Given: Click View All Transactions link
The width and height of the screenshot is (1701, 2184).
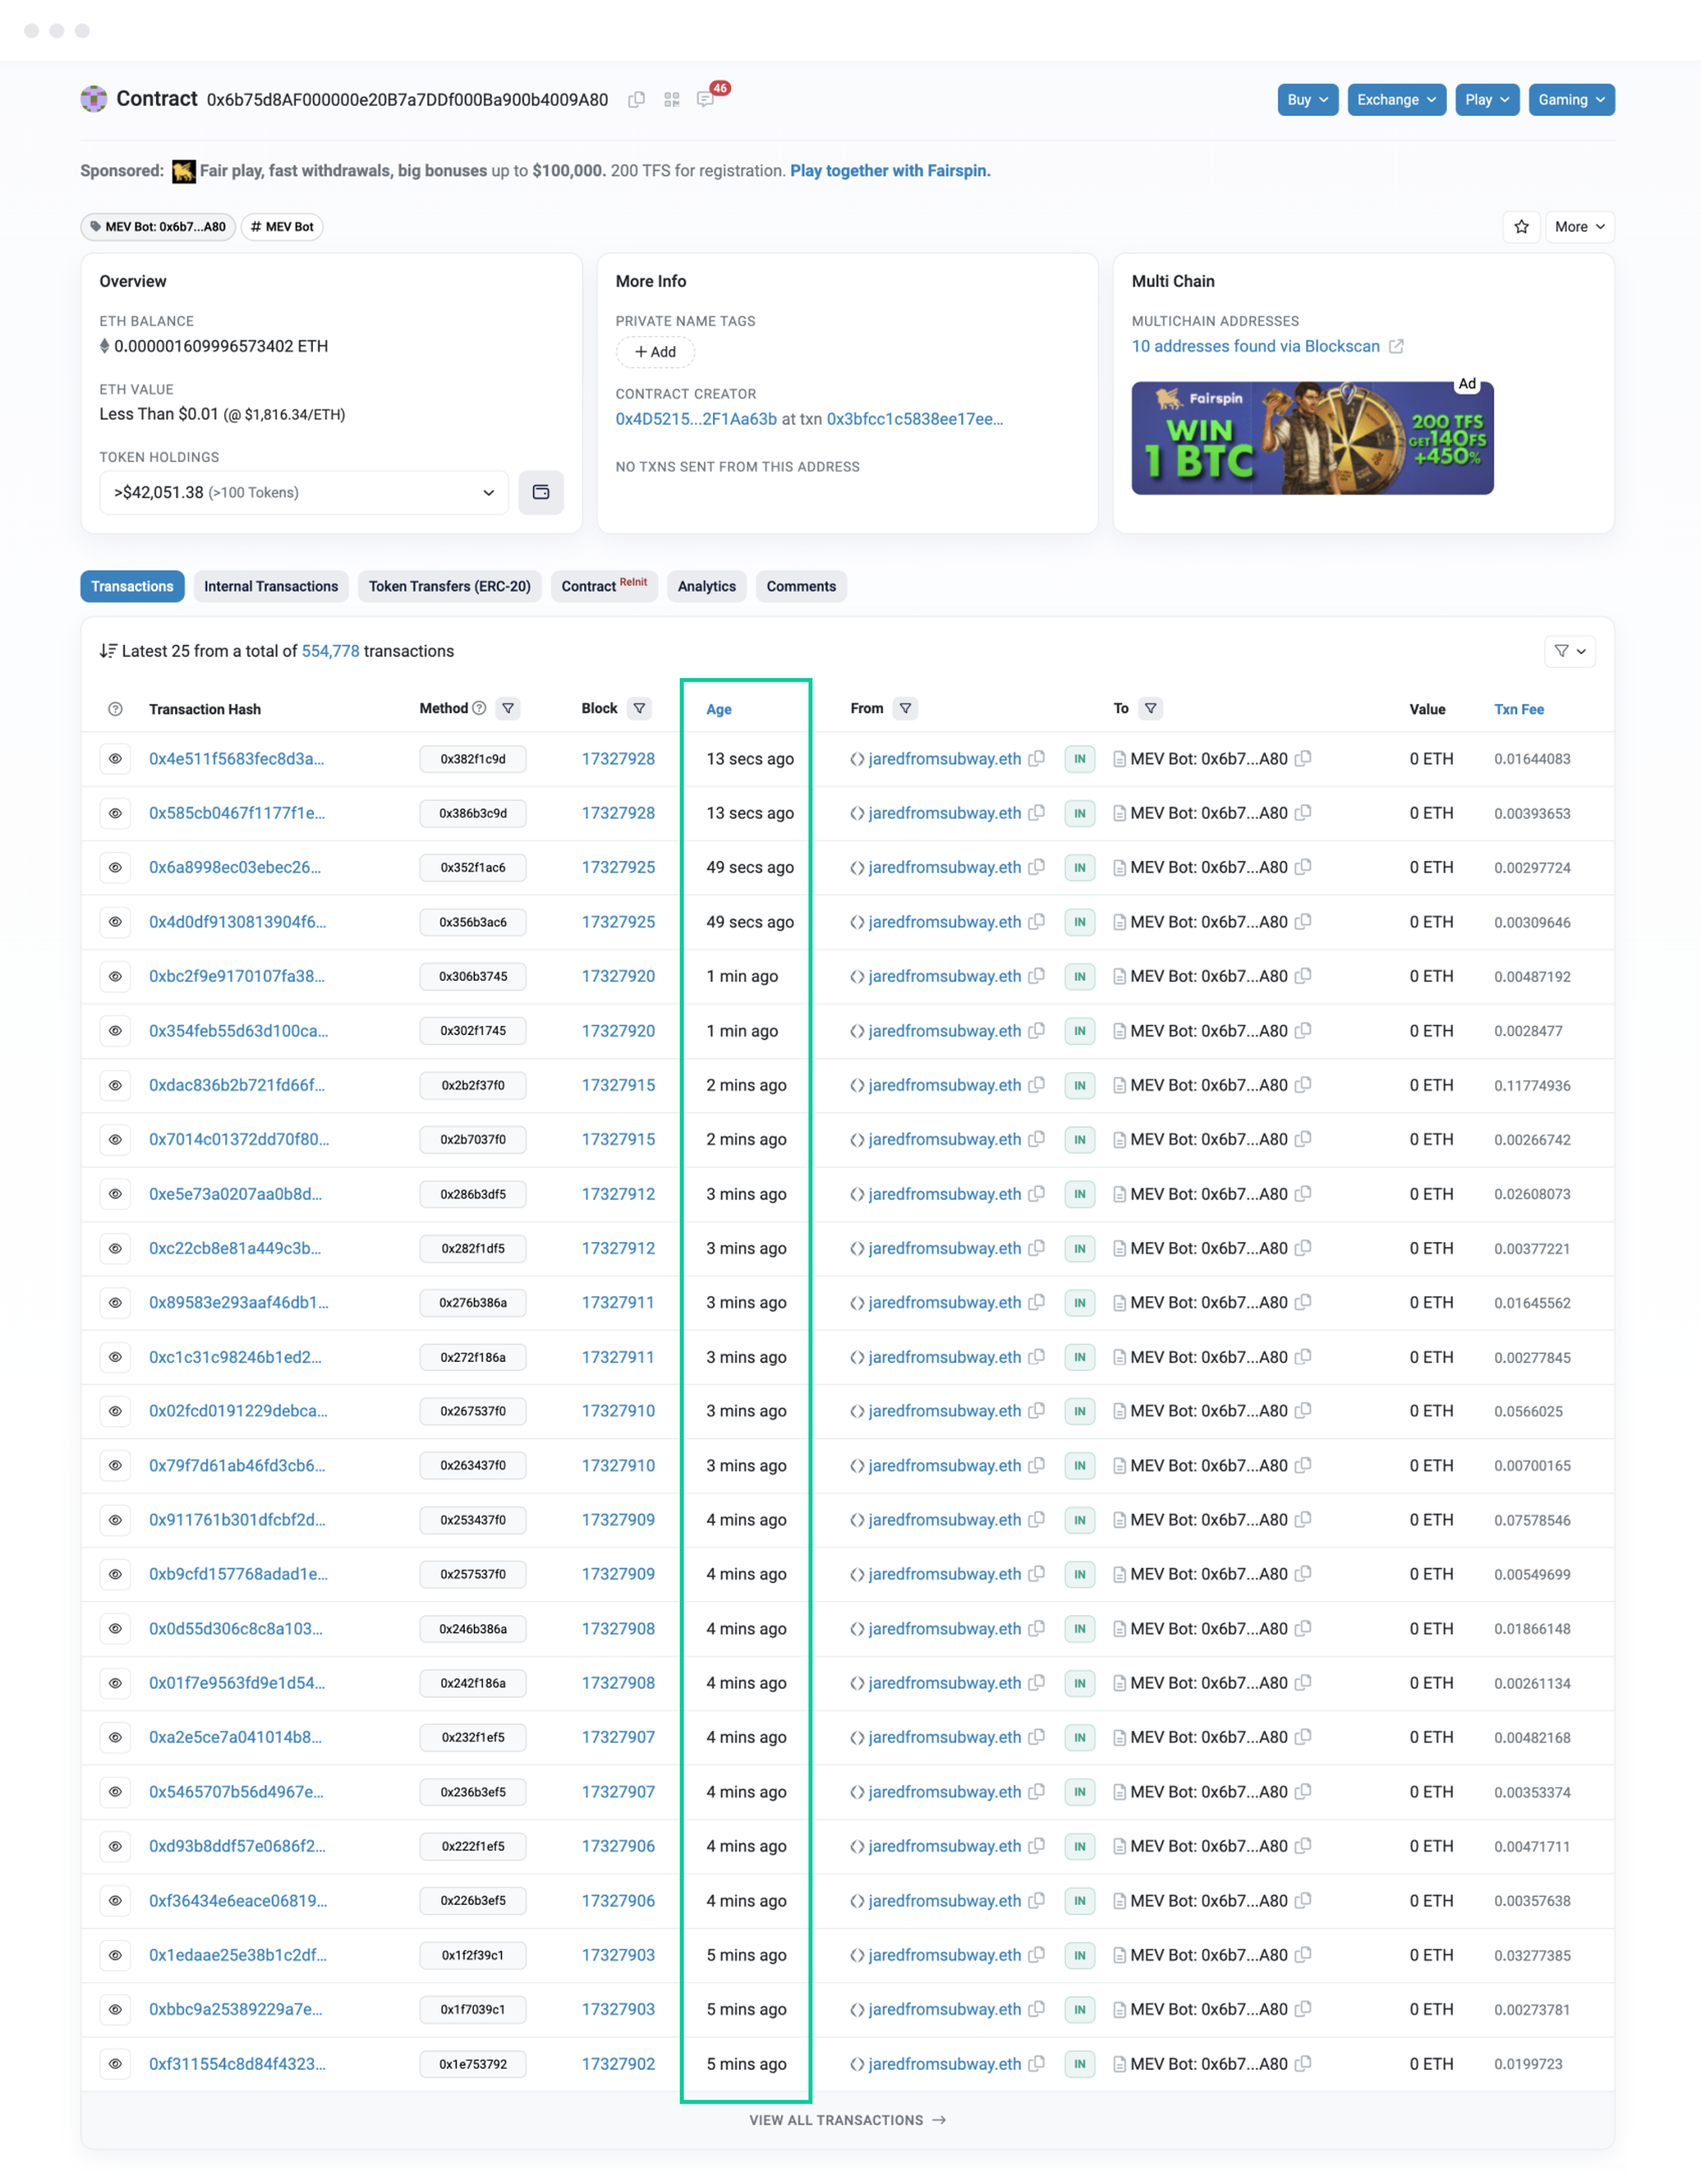Looking at the screenshot, I should coord(847,2120).
